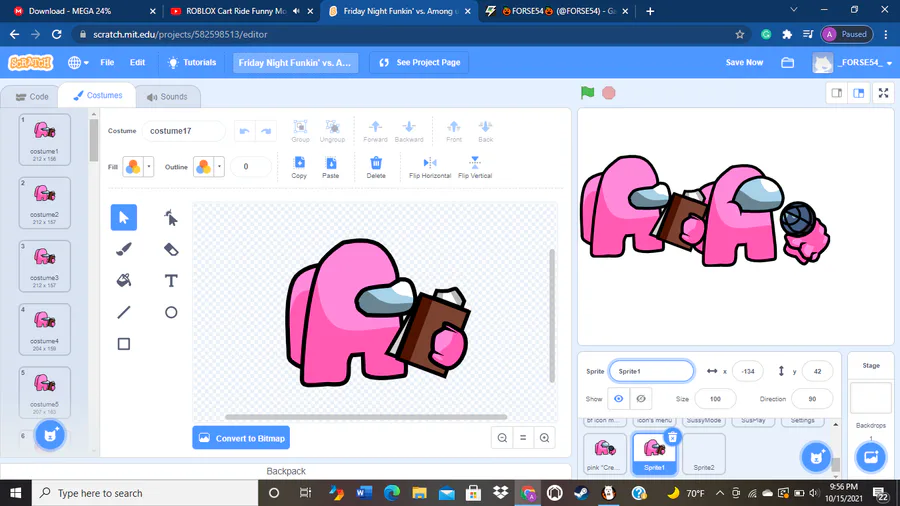Open Microsoft Edge from taskbar
This screenshot has width=900, height=506.
coord(391,493)
